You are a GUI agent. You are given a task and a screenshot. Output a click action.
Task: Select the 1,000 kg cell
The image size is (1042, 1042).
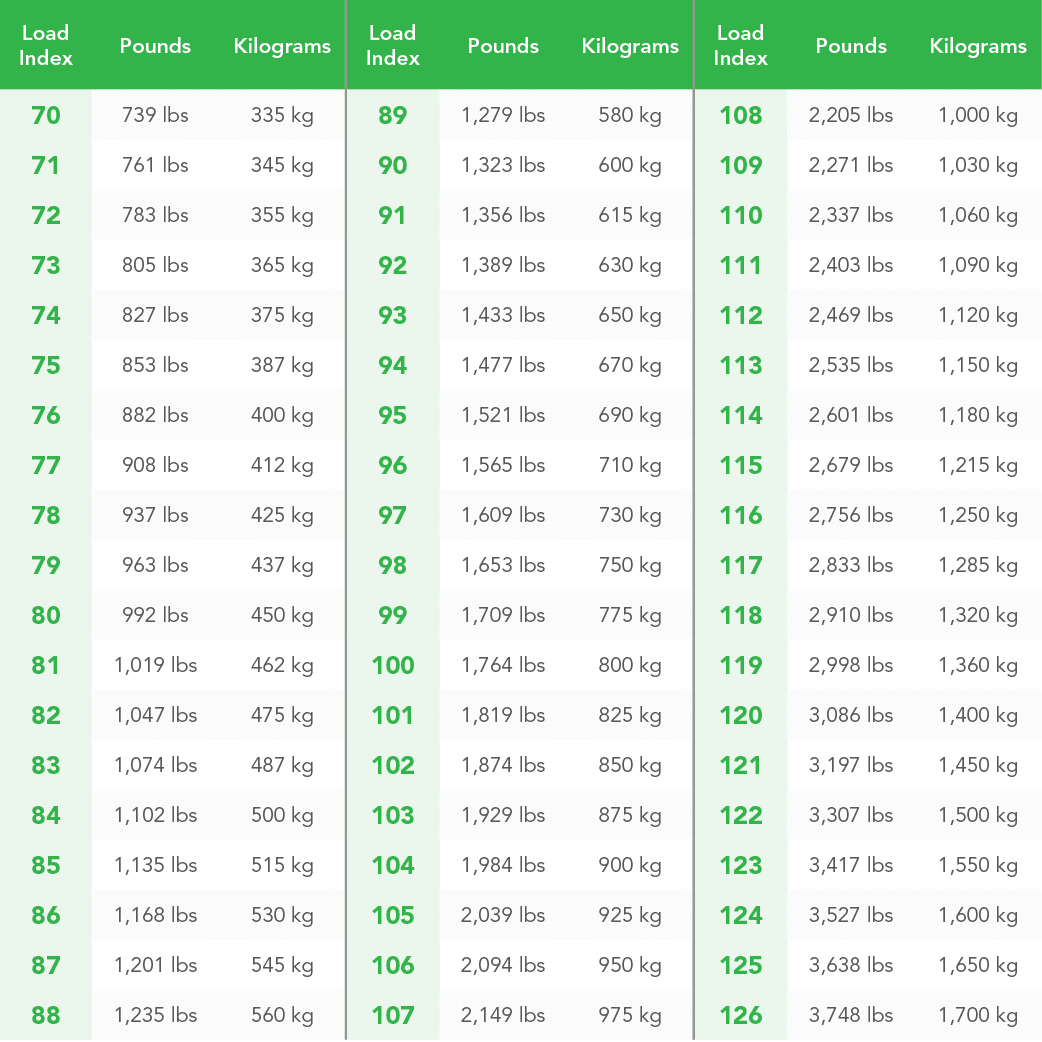click(x=978, y=116)
